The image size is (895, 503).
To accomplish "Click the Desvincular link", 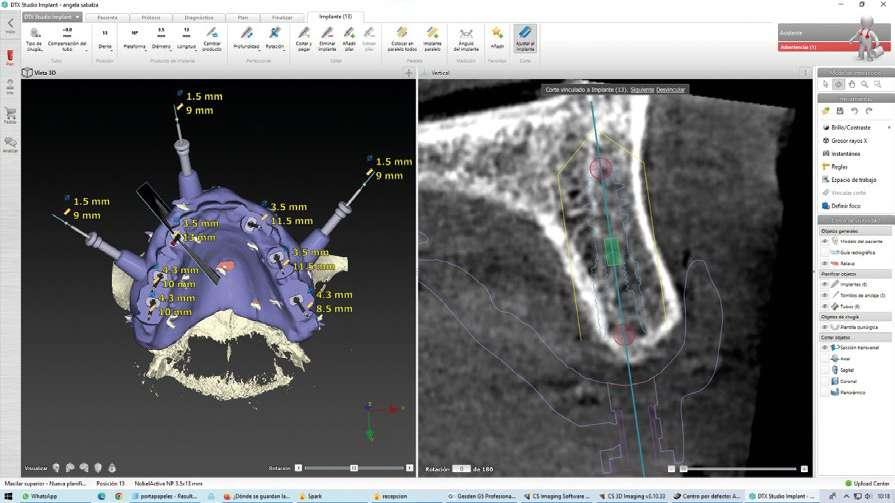I will point(670,89).
